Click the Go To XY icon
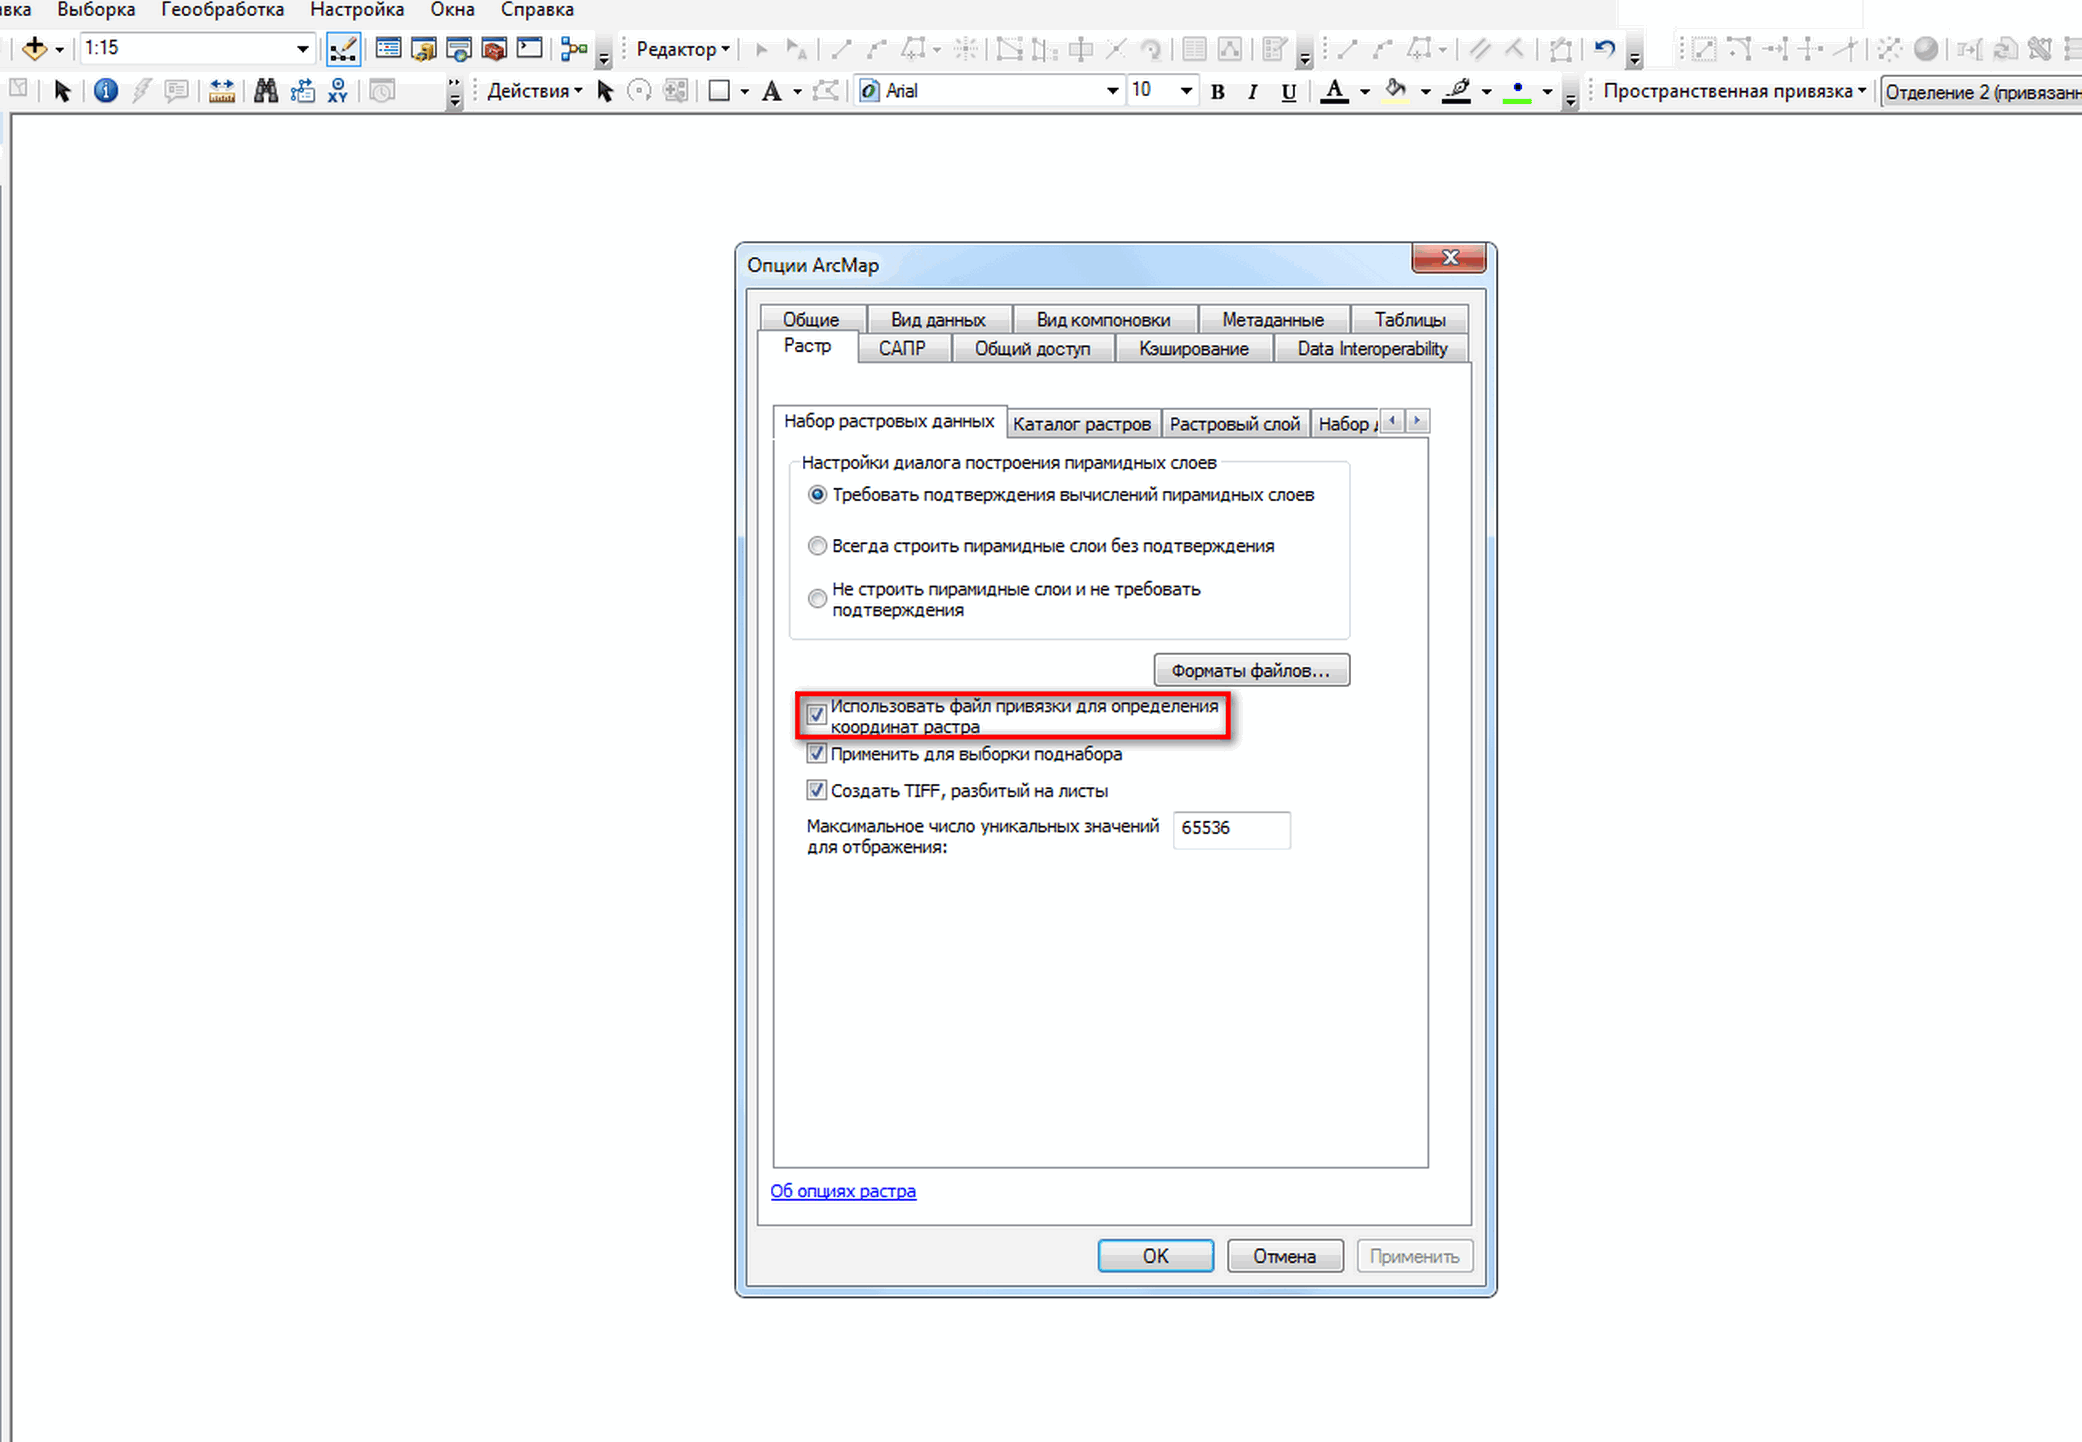Viewport: 2082px width, 1442px height. point(338,91)
